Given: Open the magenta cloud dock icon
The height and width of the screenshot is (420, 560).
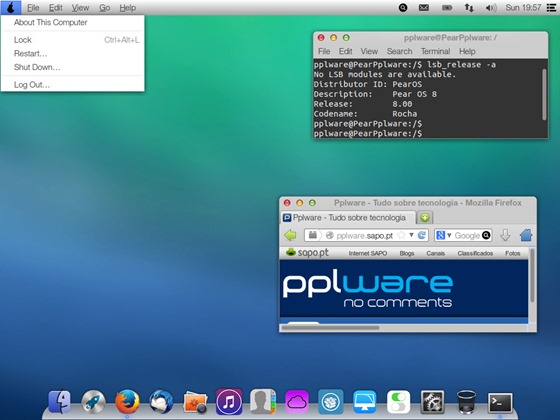Looking at the screenshot, I should pos(296,402).
